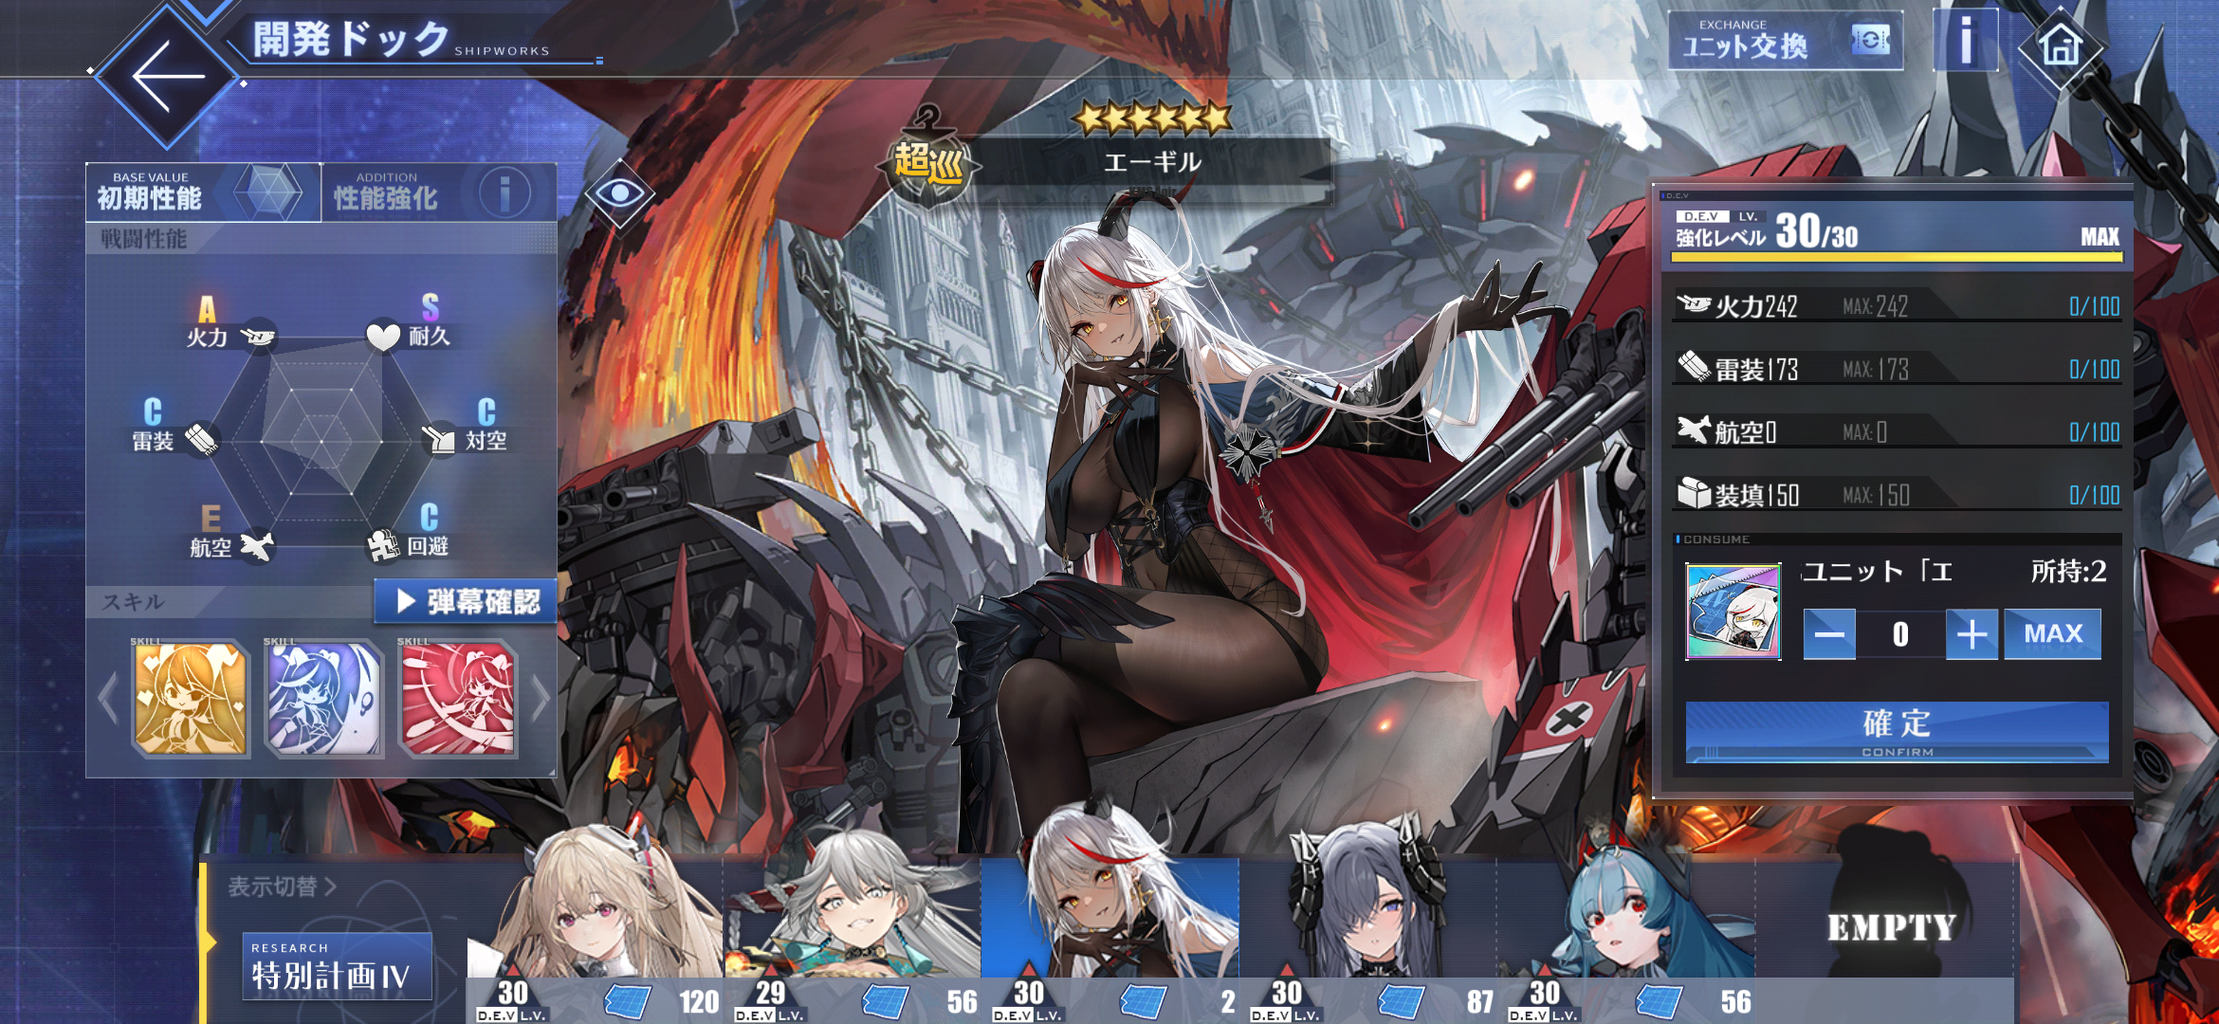The image size is (2219, 1024).
Task: Click the 回避 evasion icon on radar
Action: click(x=383, y=546)
